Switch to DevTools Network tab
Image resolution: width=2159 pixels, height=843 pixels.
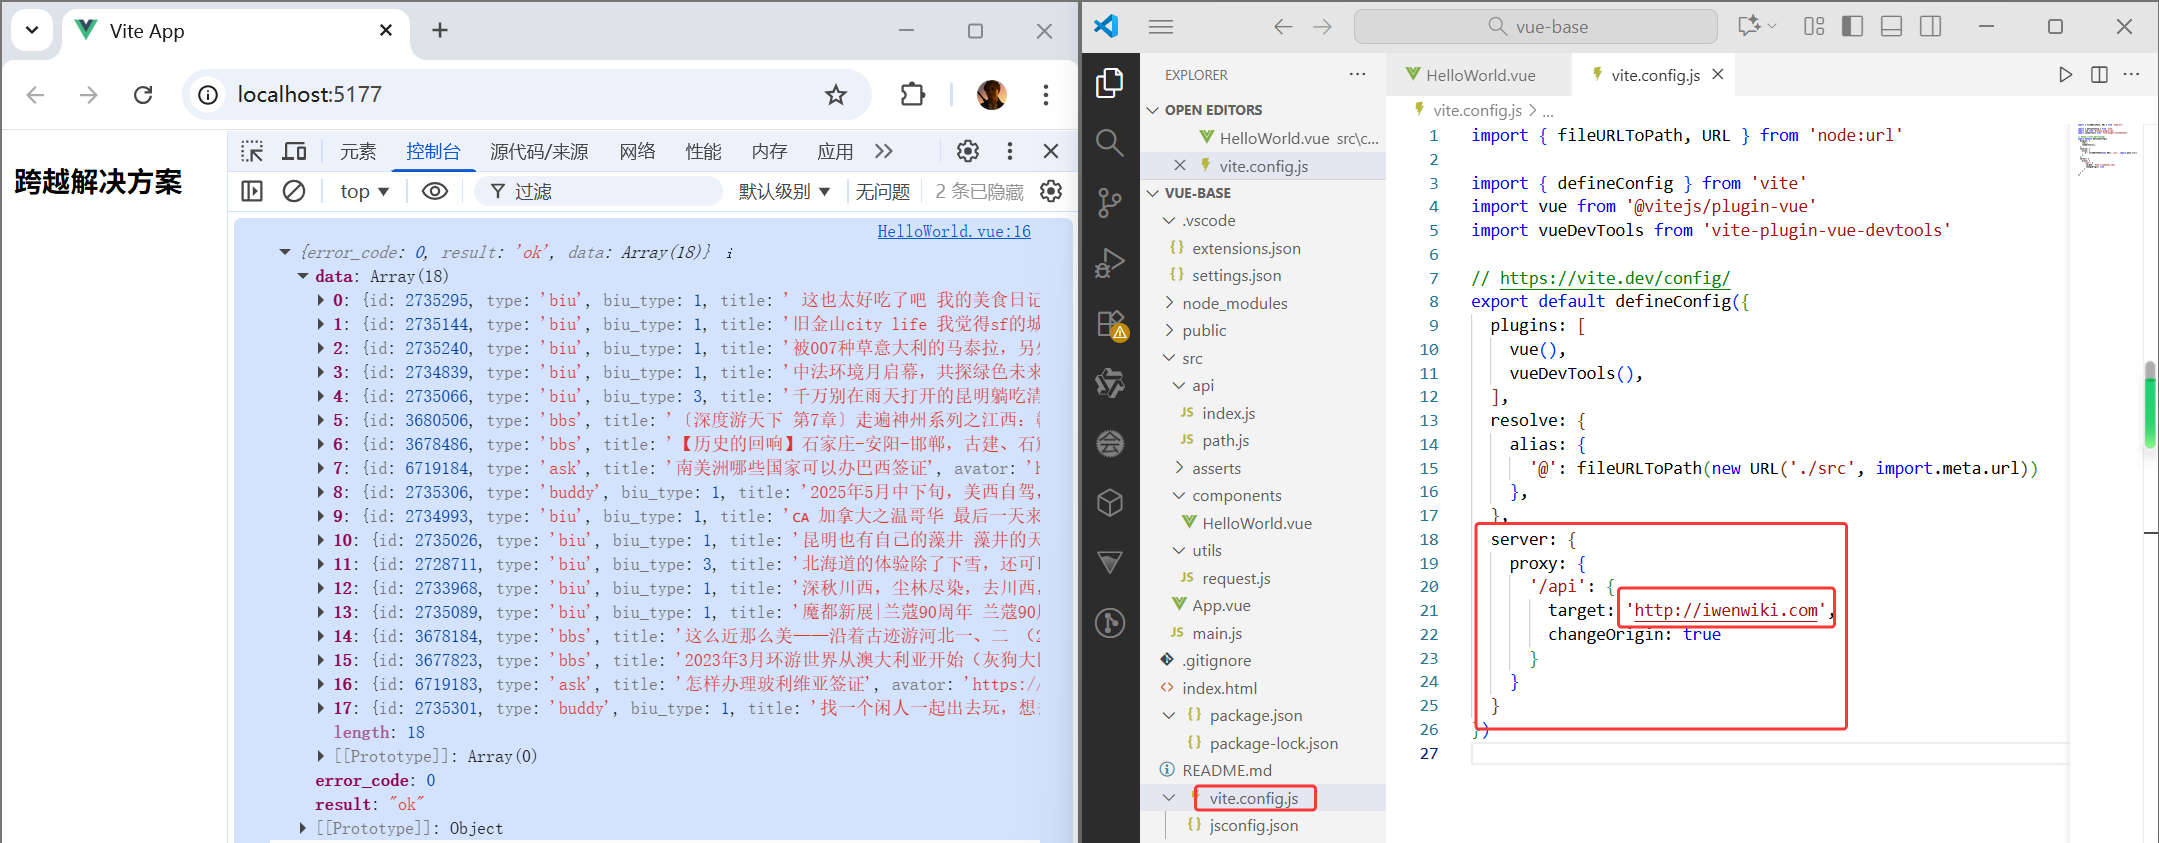(x=637, y=151)
